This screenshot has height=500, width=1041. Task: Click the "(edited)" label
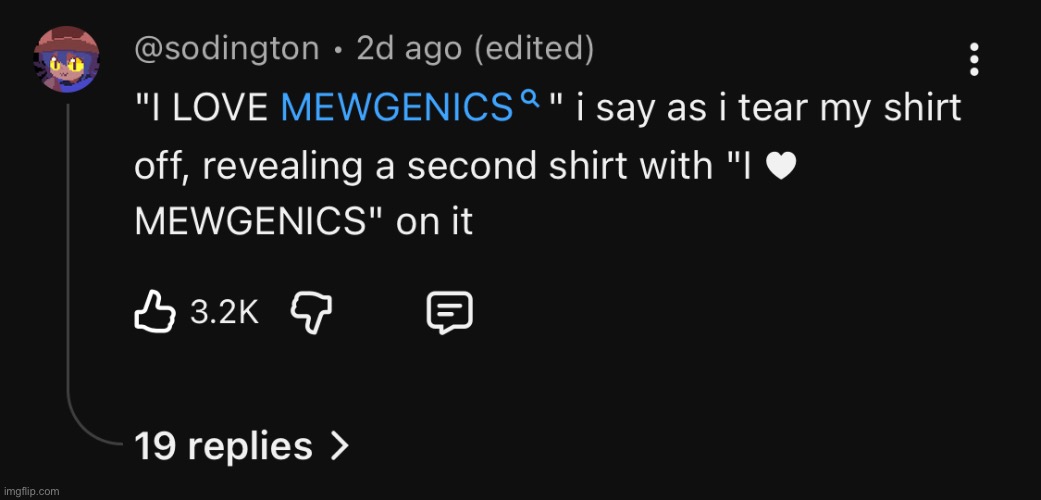pyautogui.click(x=534, y=49)
